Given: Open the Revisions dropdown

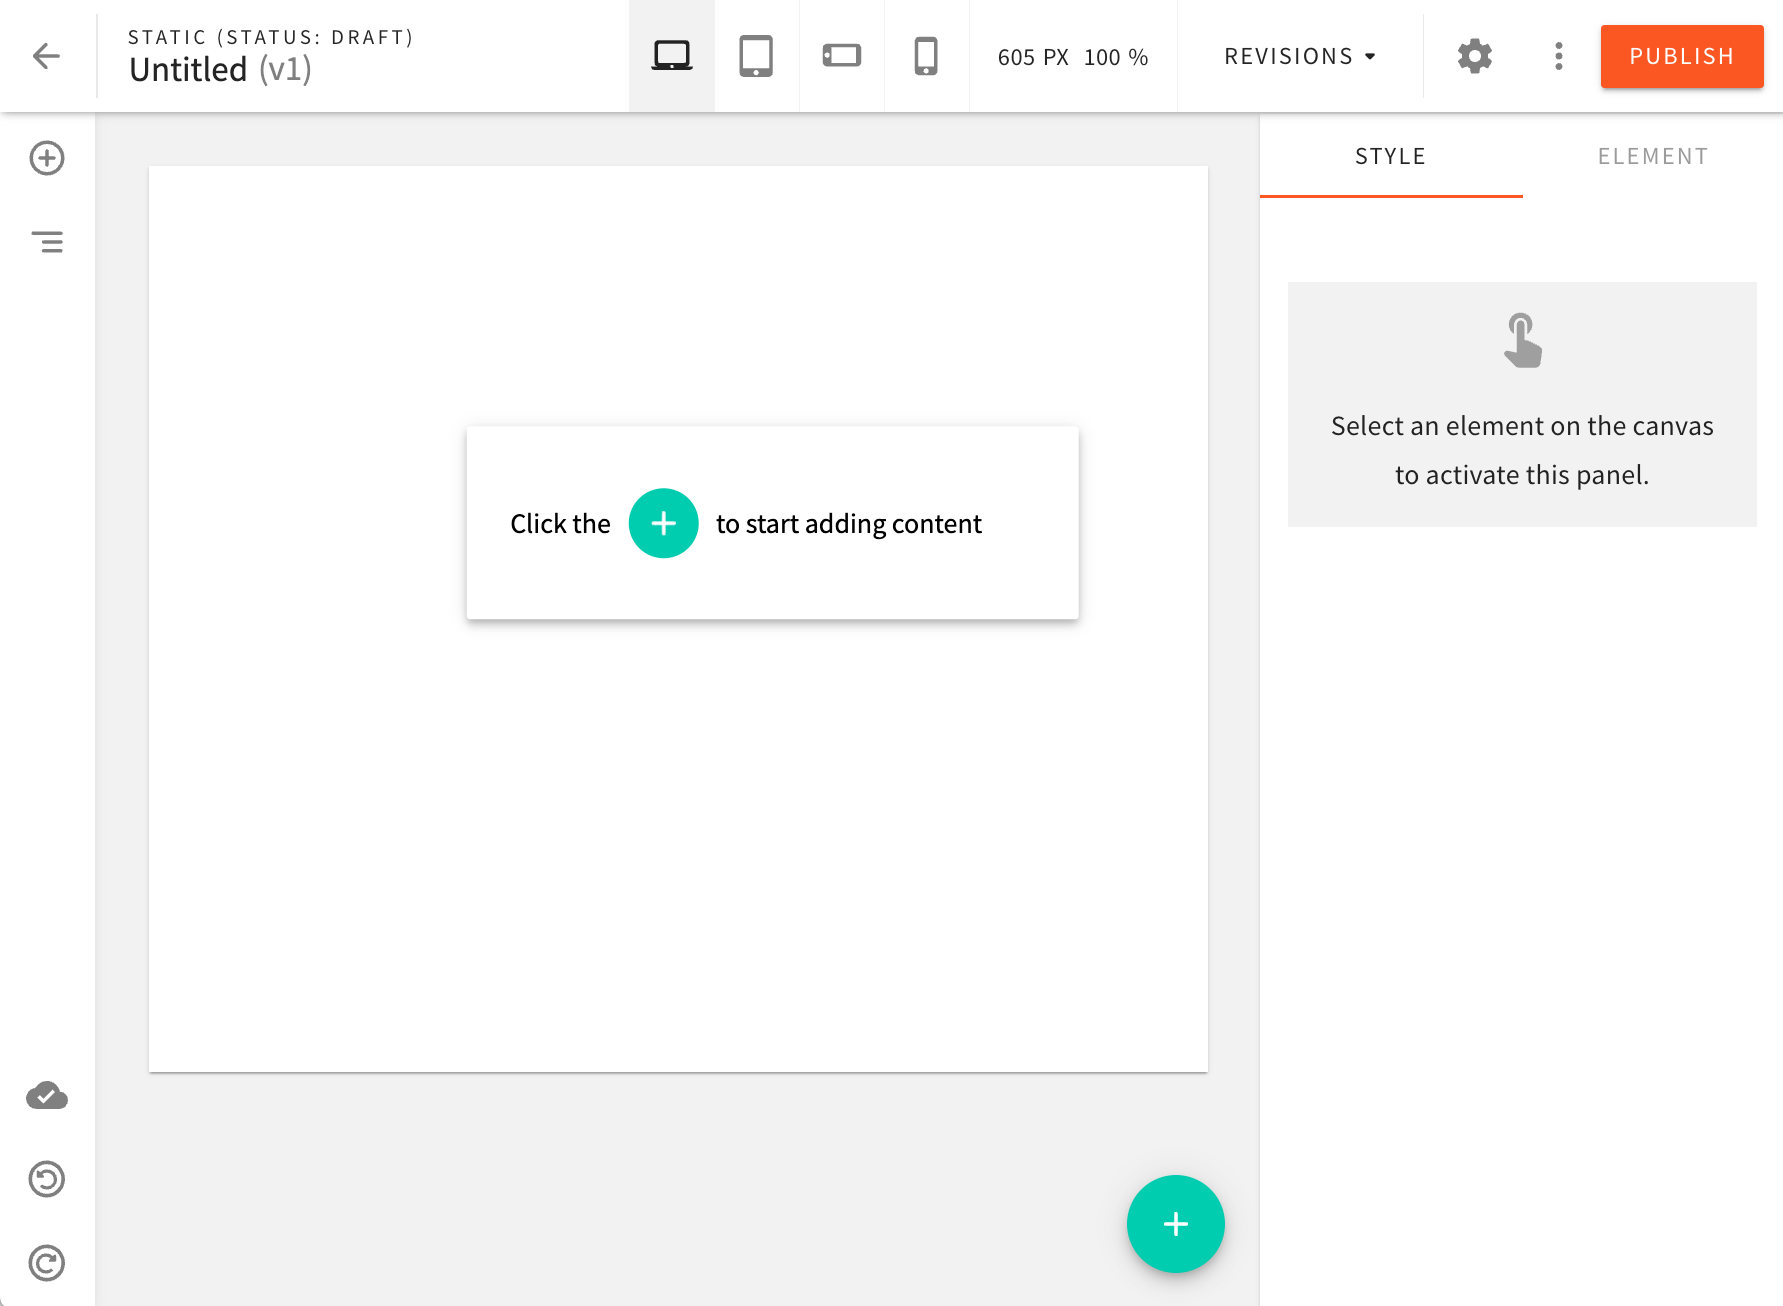Looking at the screenshot, I should pyautogui.click(x=1299, y=56).
